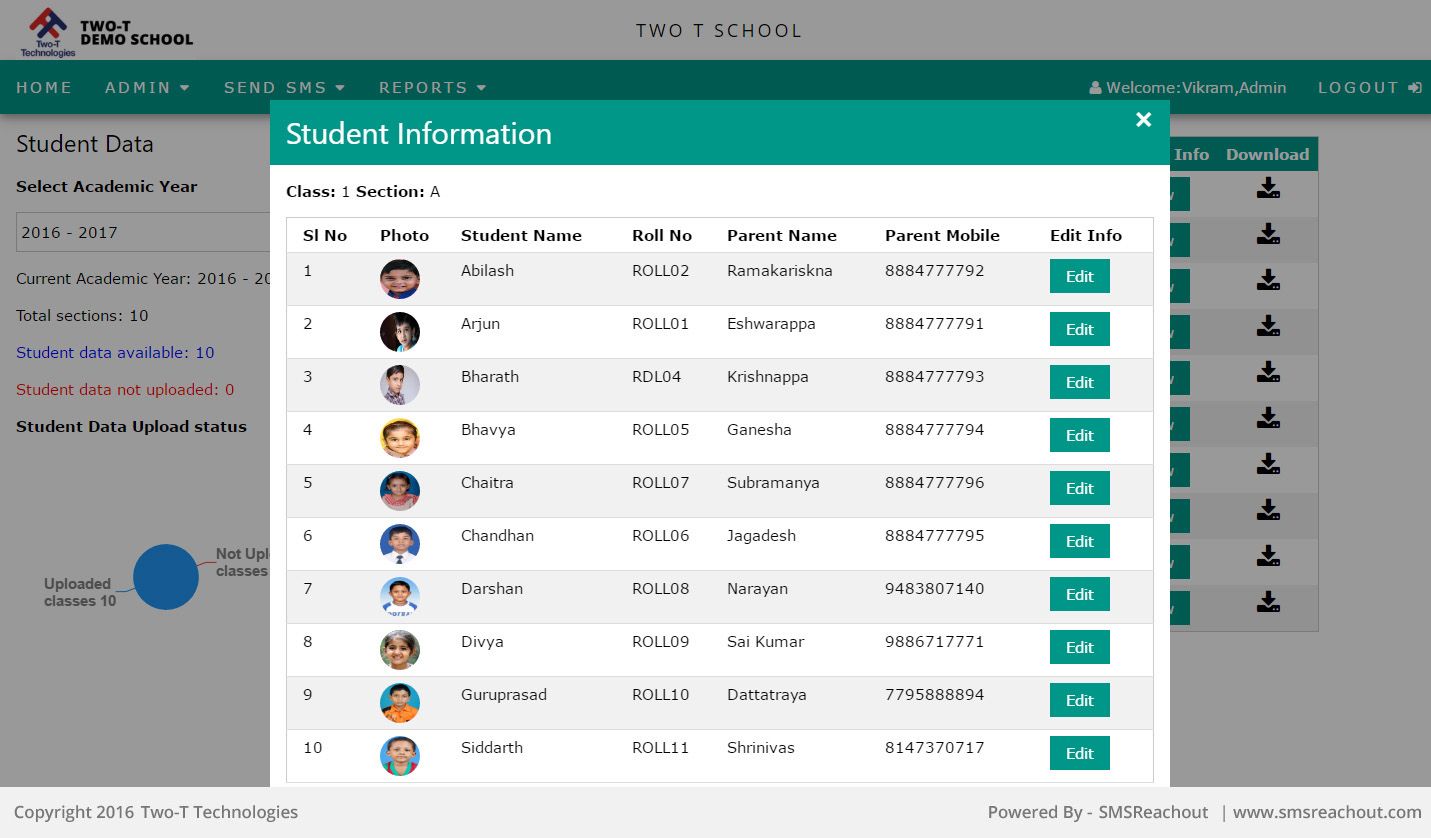Open Chandhan's student photo

[400, 544]
